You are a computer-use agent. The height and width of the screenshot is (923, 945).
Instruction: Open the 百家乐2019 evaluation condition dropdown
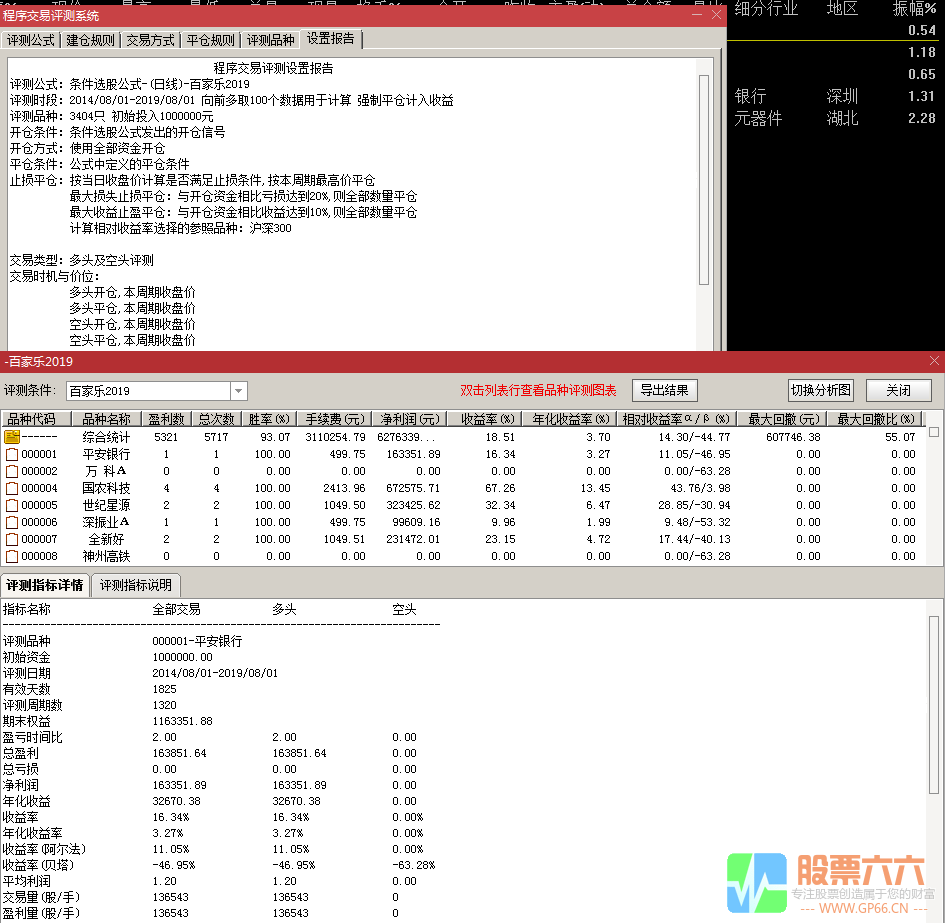(237, 390)
